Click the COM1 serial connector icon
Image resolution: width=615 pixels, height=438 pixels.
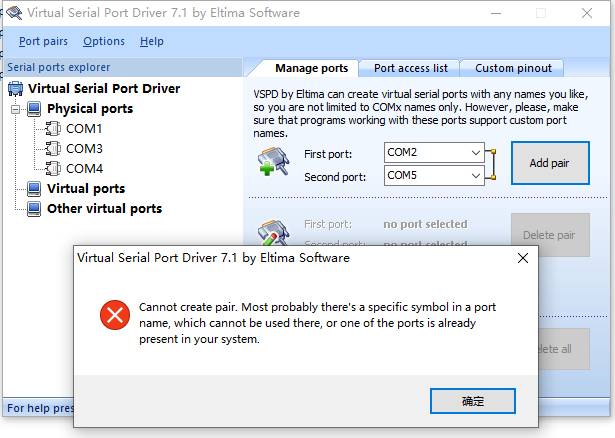(x=53, y=129)
